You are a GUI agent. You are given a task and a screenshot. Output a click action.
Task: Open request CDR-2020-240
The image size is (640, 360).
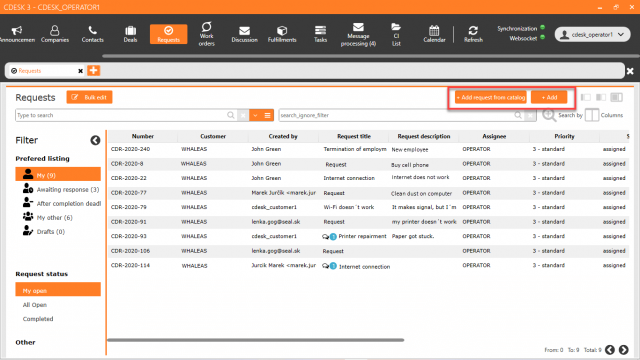pyautogui.click(x=369, y=149)
